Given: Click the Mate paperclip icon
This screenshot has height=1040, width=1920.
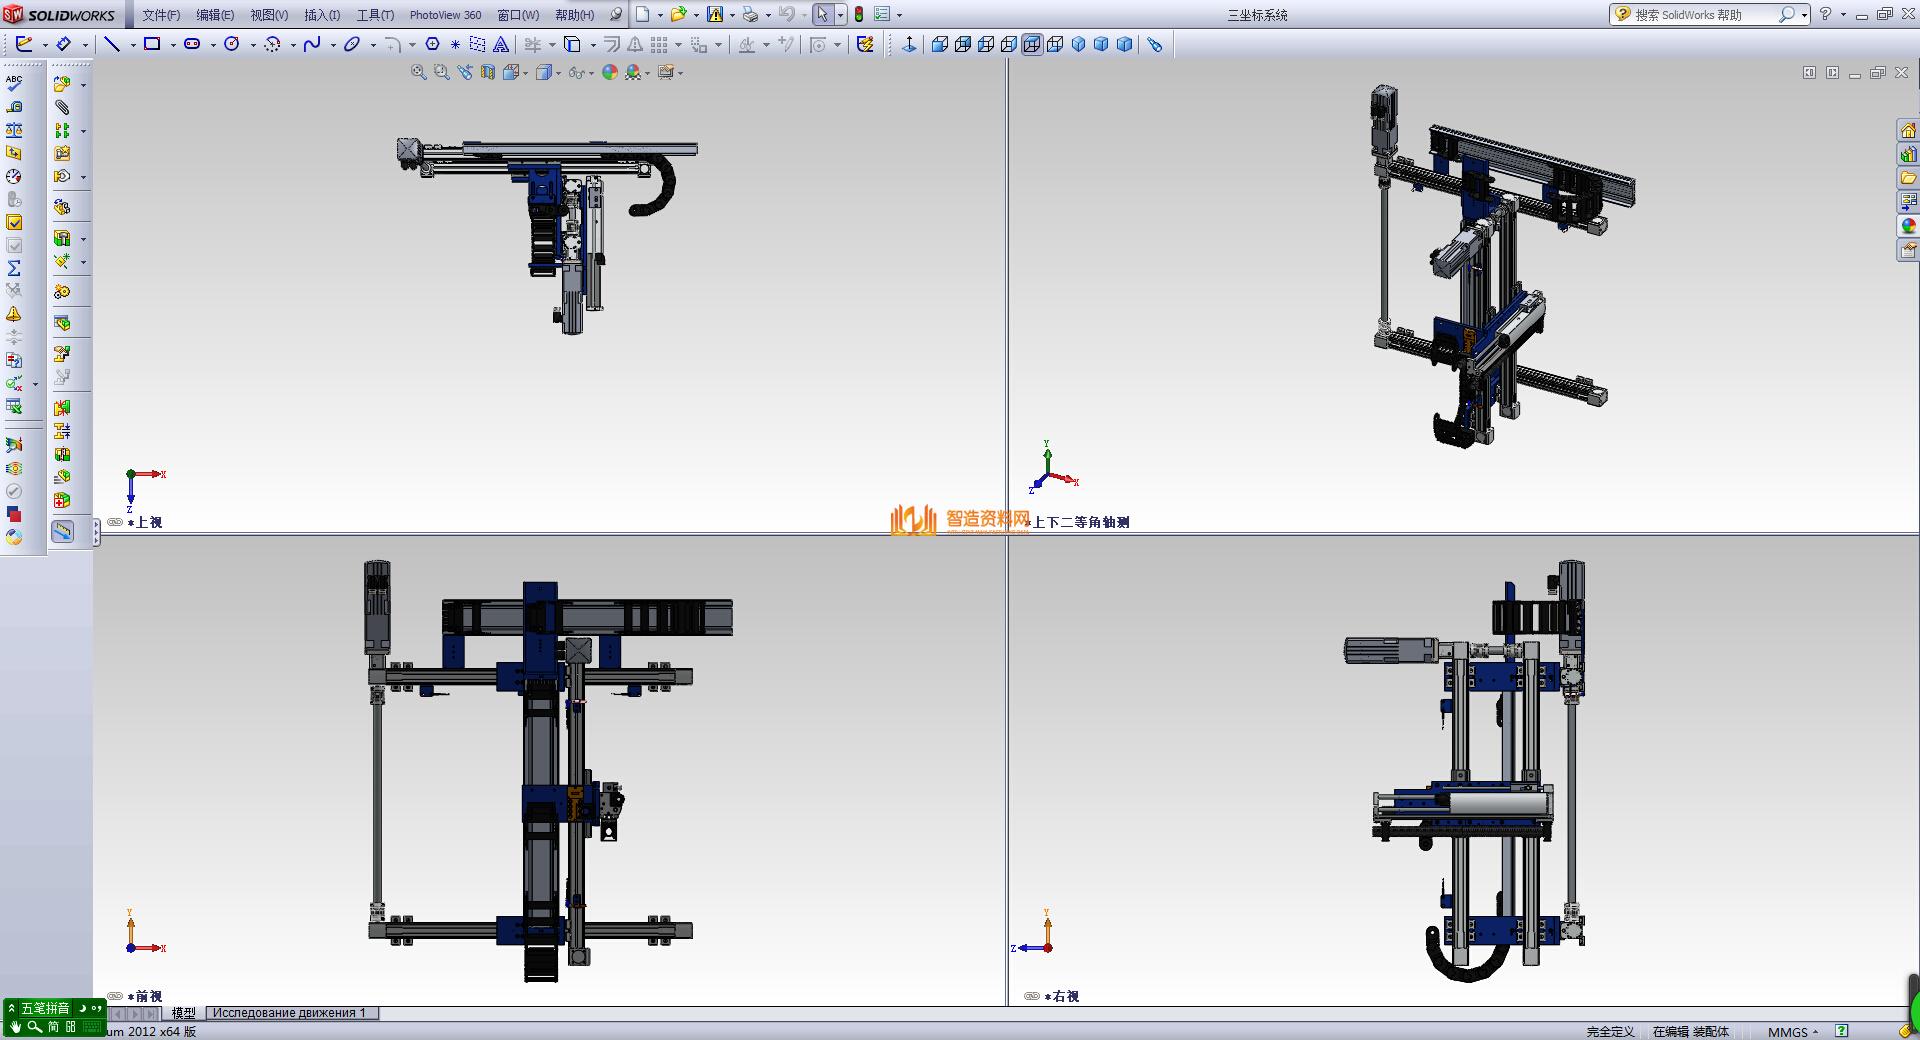Looking at the screenshot, I should pos(62,107).
